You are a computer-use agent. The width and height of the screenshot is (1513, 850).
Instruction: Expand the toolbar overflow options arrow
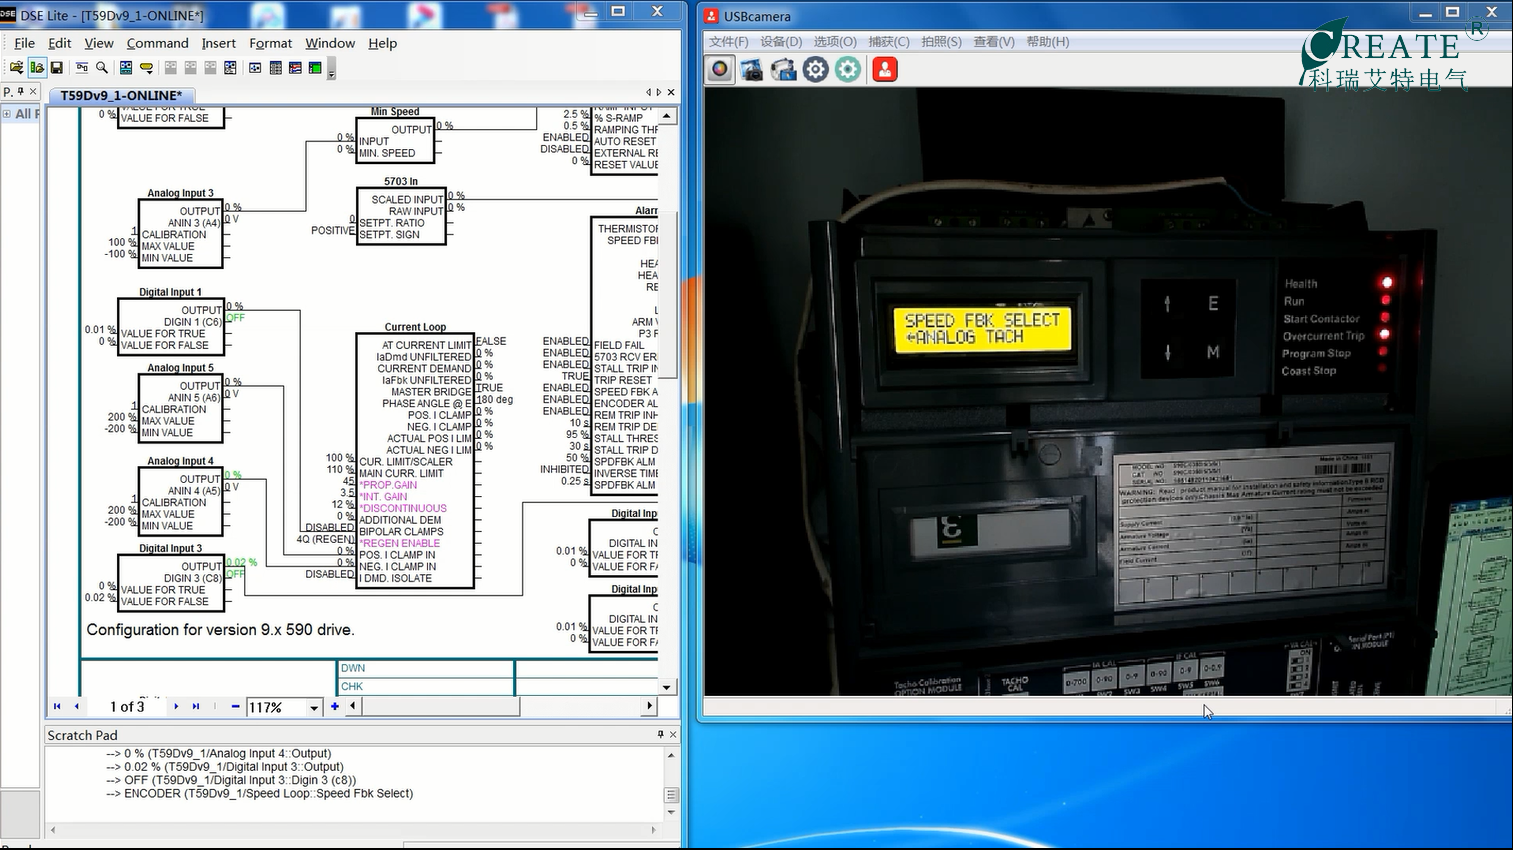click(331, 70)
